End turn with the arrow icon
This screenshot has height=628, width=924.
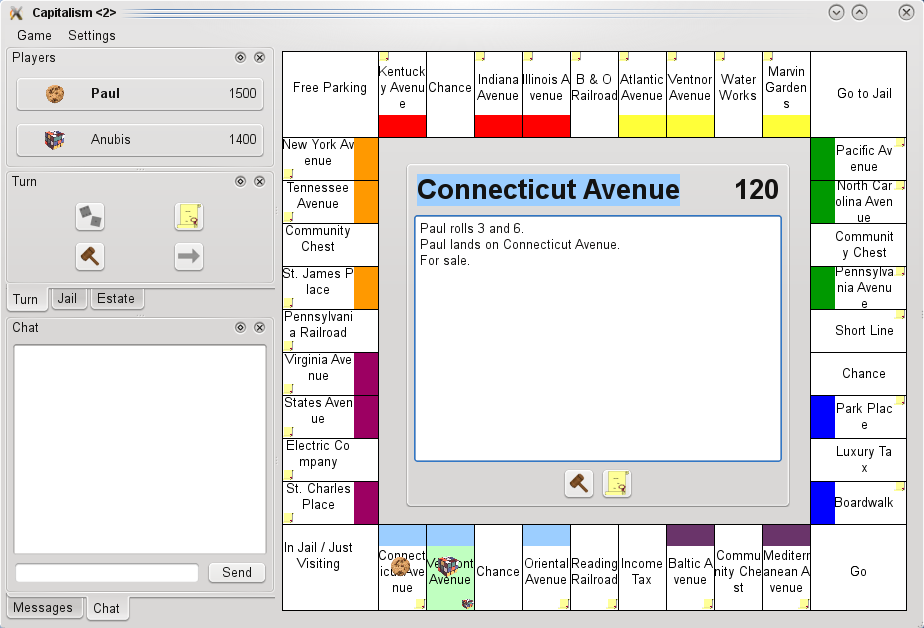pos(189,256)
